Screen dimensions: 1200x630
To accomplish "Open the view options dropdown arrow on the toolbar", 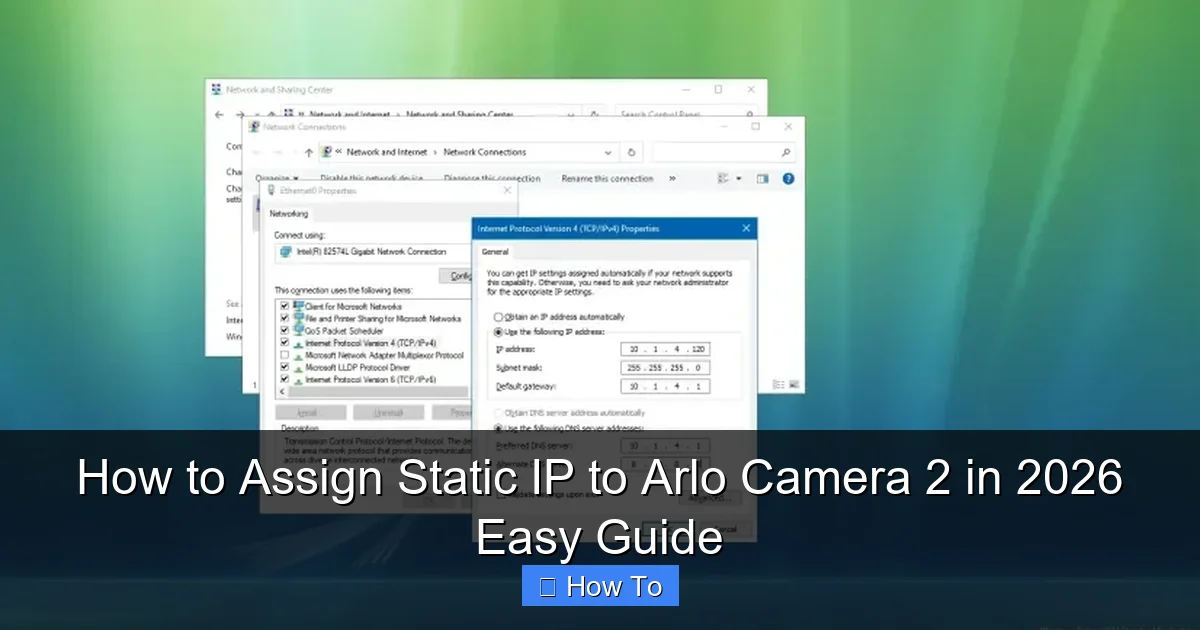I will click(739, 179).
